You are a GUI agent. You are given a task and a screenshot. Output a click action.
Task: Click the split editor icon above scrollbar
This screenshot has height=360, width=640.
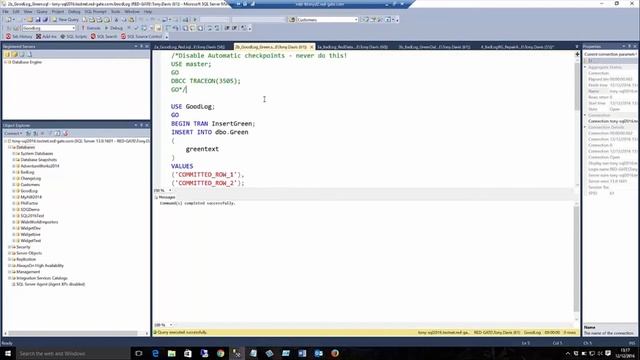577,54
